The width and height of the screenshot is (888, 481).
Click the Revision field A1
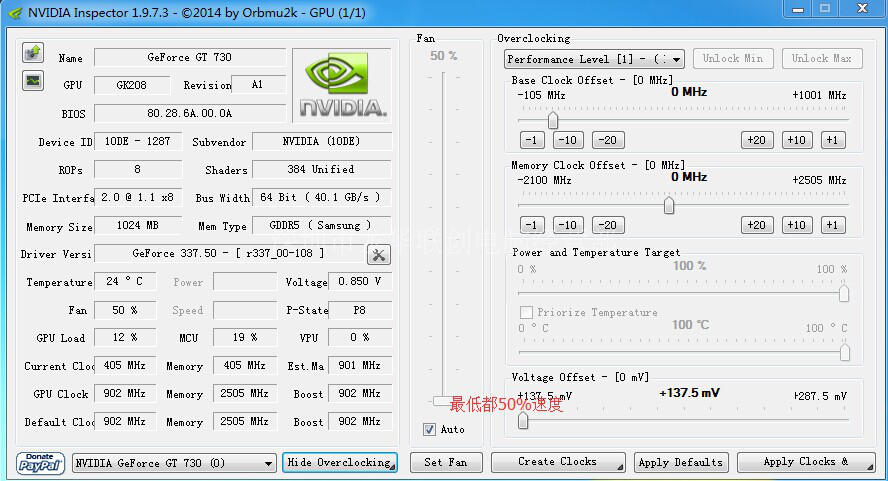pyautogui.click(x=258, y=84)
